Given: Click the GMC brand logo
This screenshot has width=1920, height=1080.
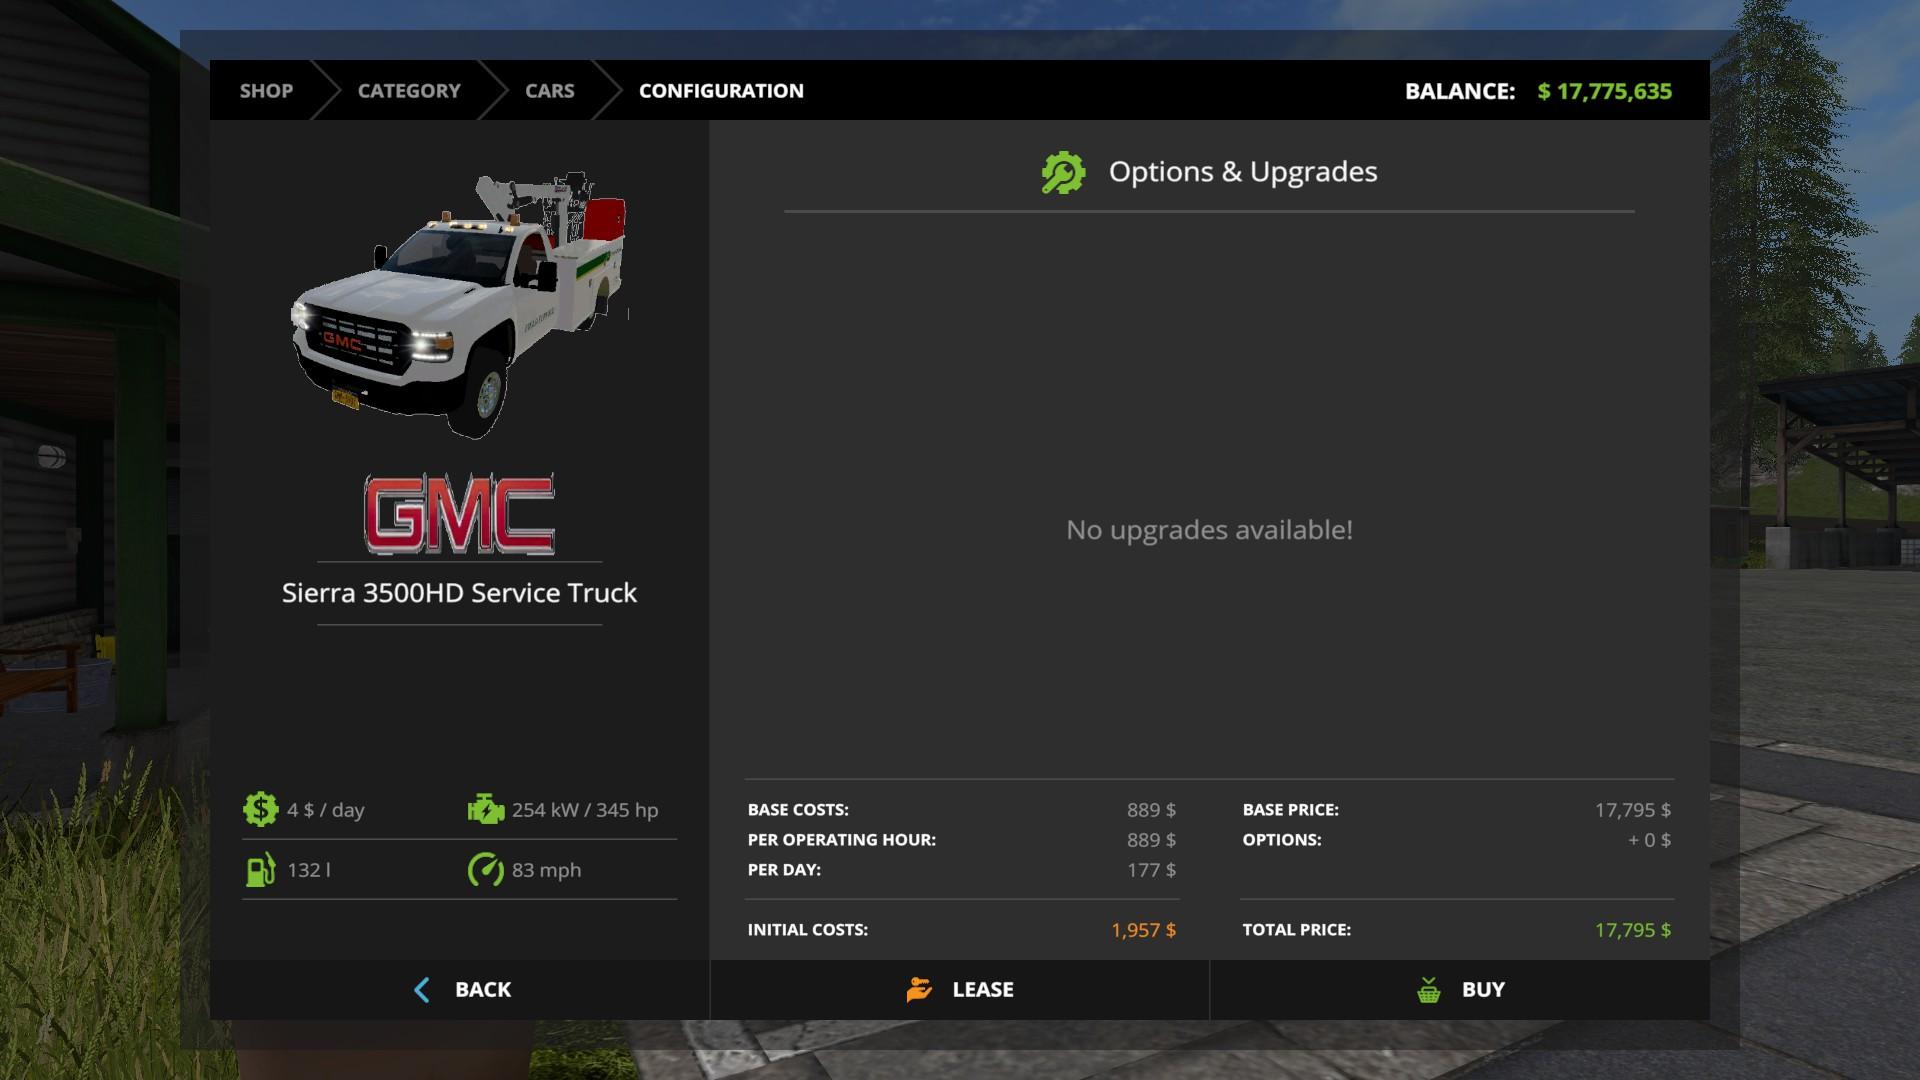Looking at the screenshot, I should pos(459,515).
